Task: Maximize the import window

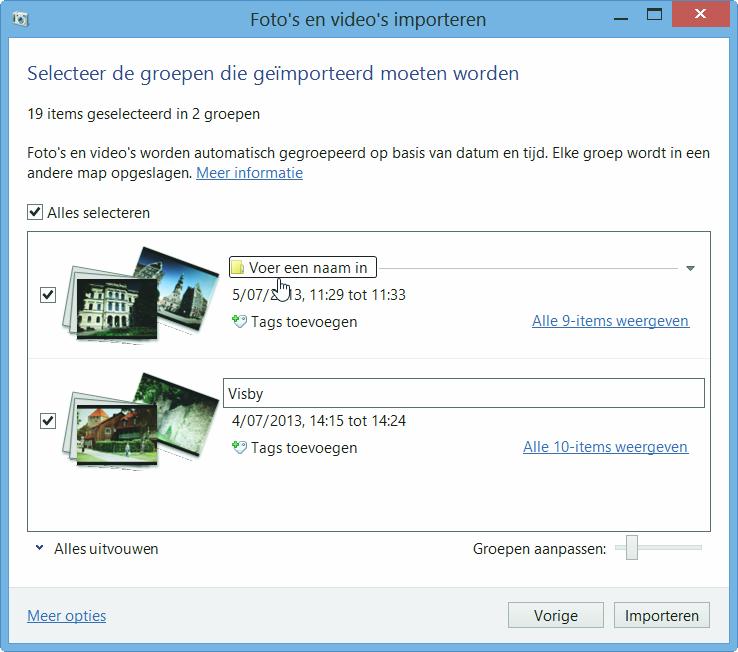Action: (x=654, y=15)
